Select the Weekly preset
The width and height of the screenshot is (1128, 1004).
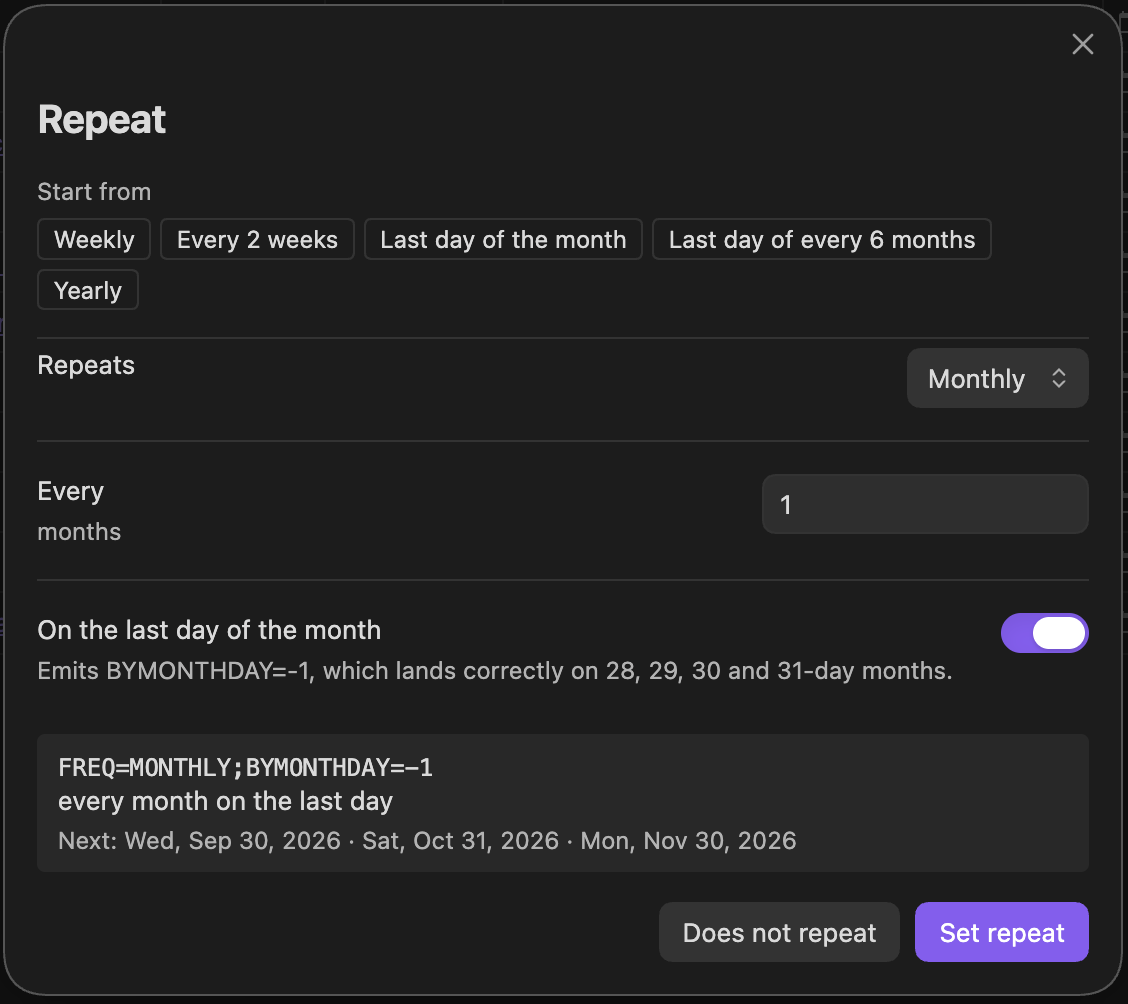(94, 239)
